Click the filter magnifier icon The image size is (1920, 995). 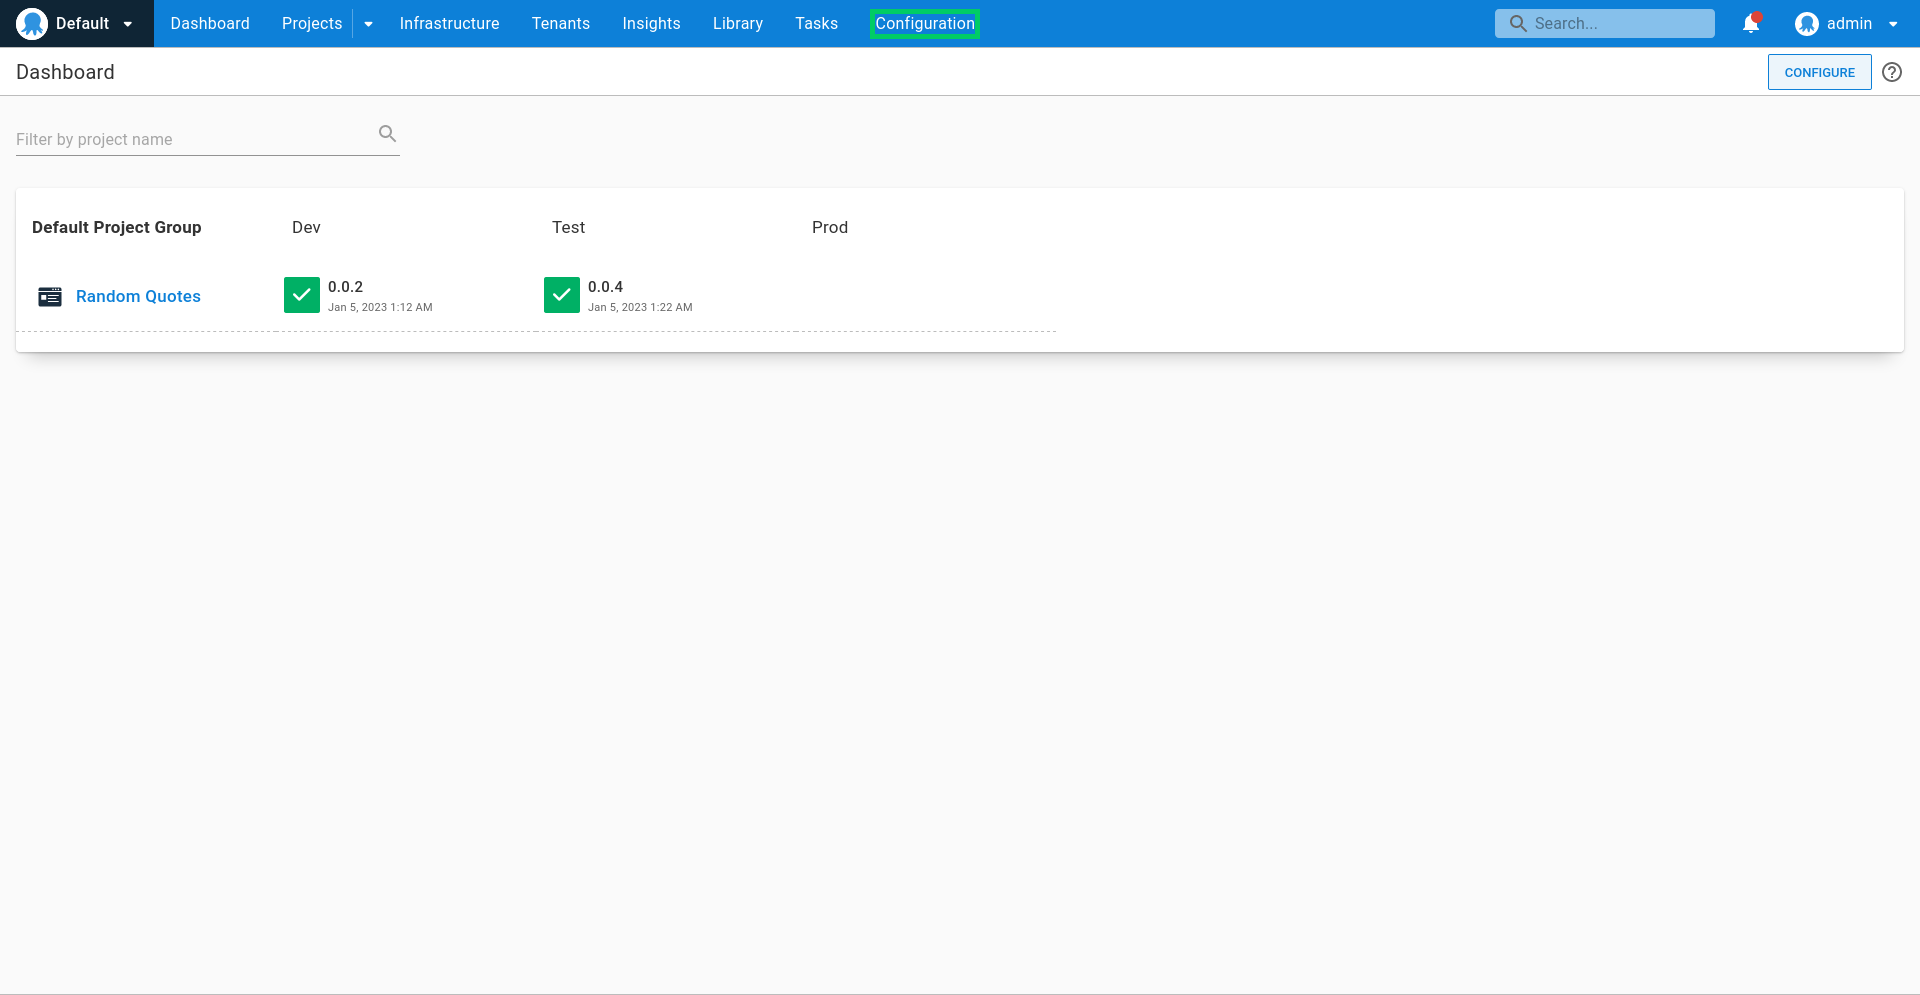pos(387,133)
